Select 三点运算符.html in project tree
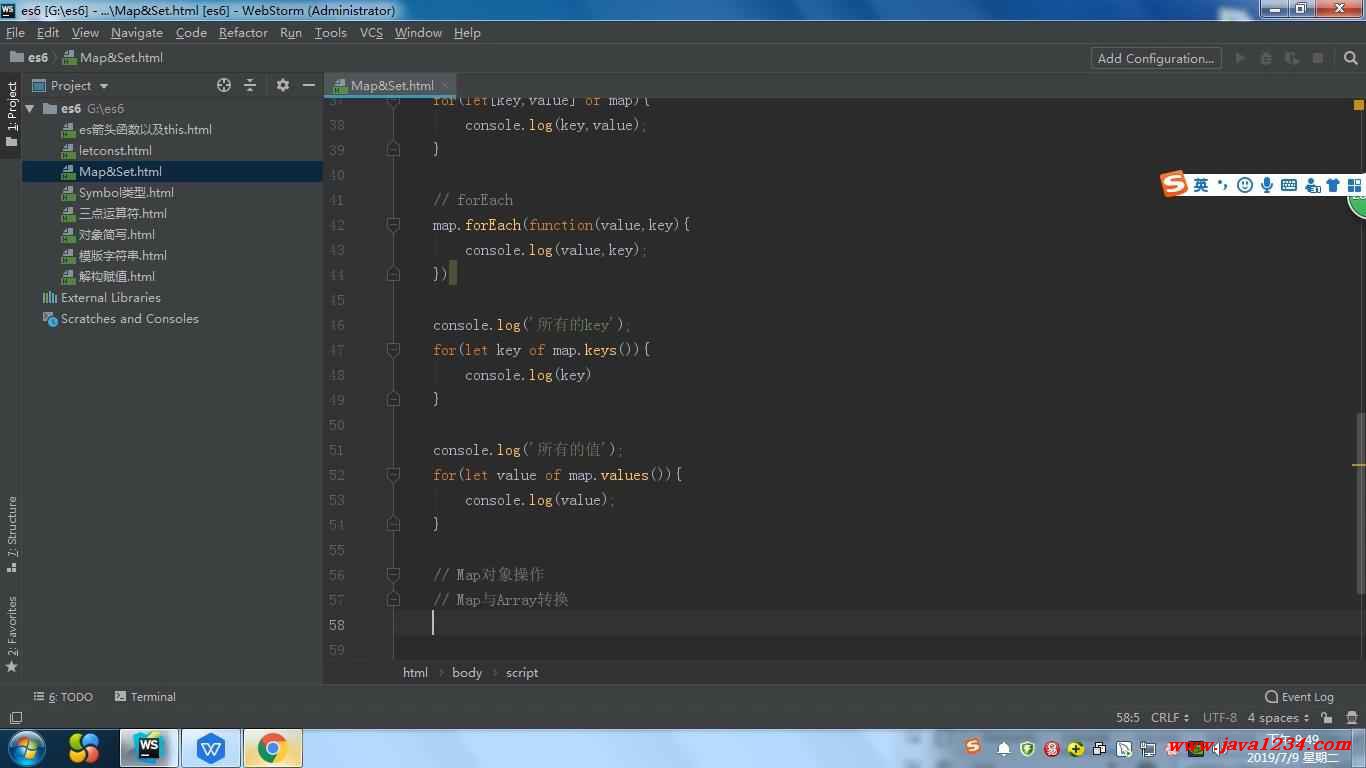Screen dimensions: 1366x768 click(122, 214)
